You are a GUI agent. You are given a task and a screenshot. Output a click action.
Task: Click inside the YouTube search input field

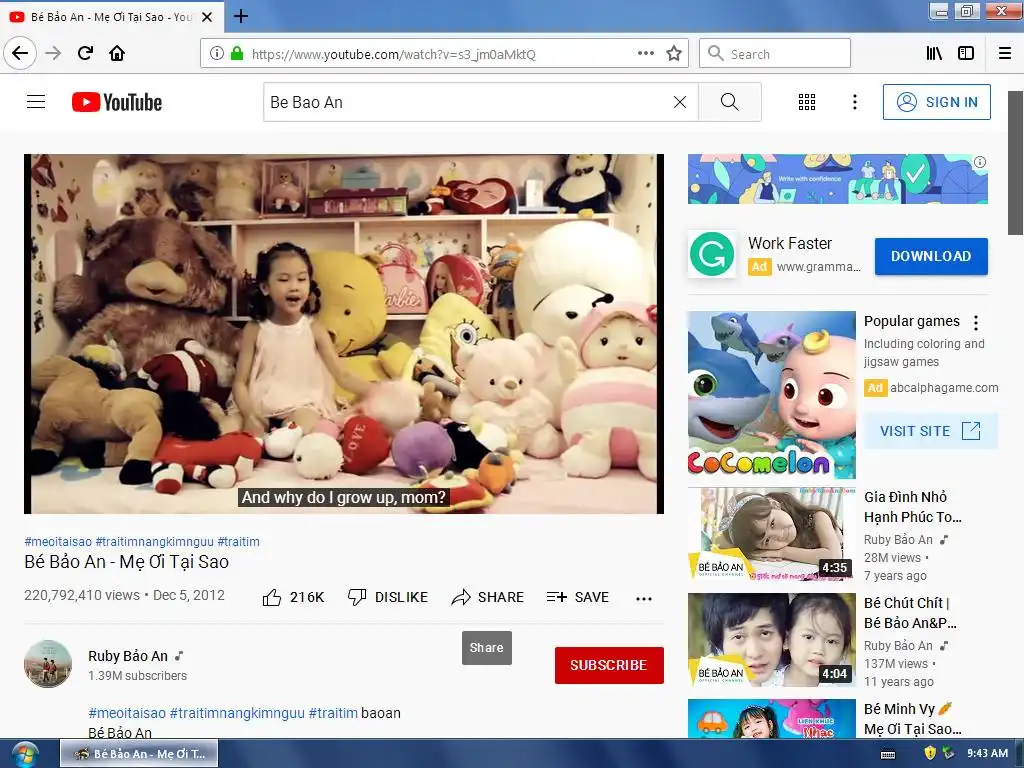(467, 102)
